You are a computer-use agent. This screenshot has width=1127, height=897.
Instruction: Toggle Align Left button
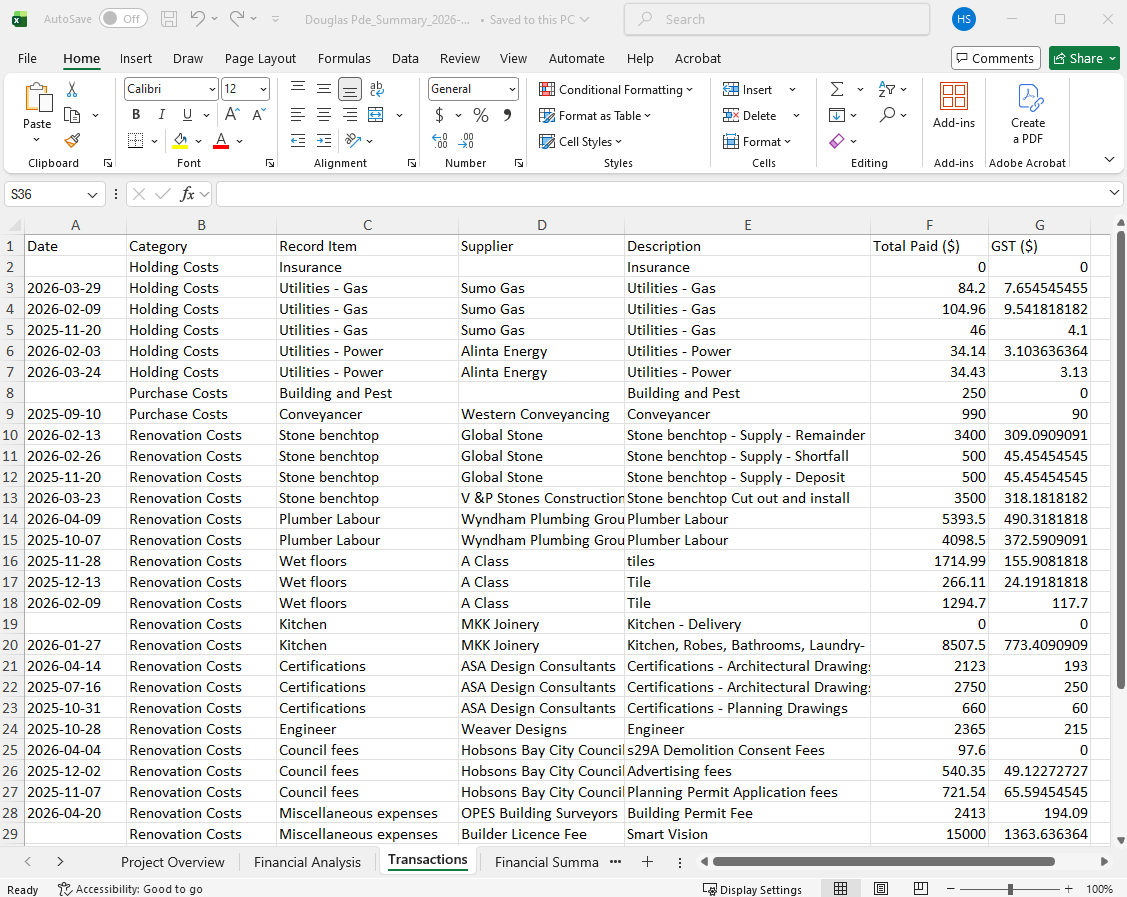[298, 115]
